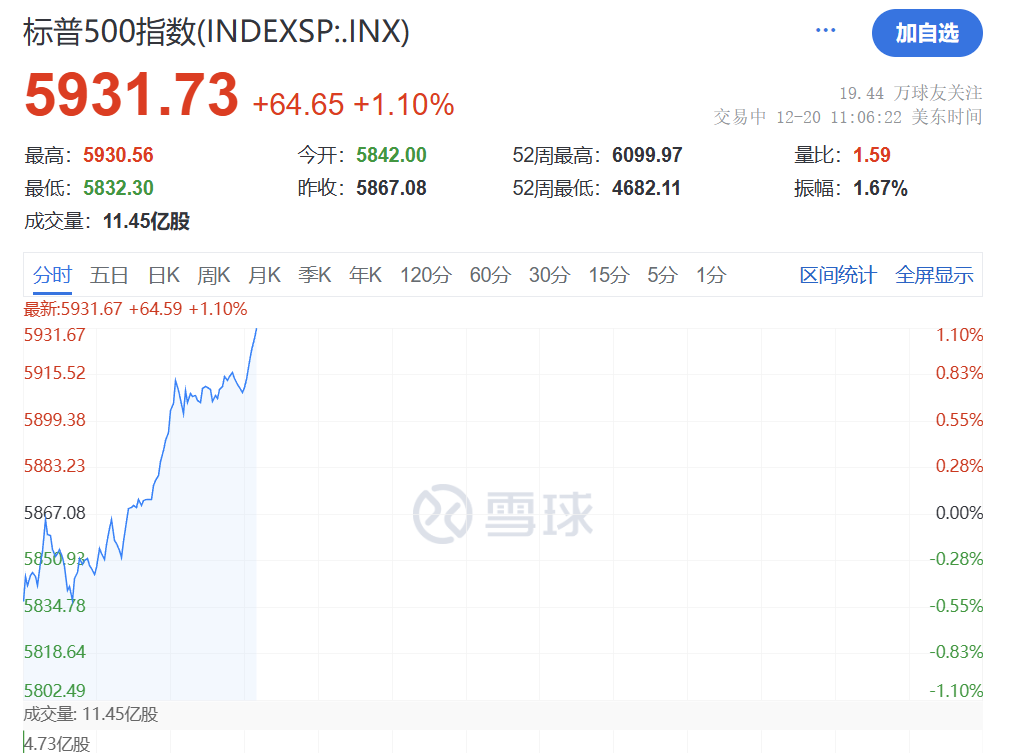Screen dimensions: 1012x753
Task: Open the 月K monthly candlestick tab
Action: tap(265, 276)
